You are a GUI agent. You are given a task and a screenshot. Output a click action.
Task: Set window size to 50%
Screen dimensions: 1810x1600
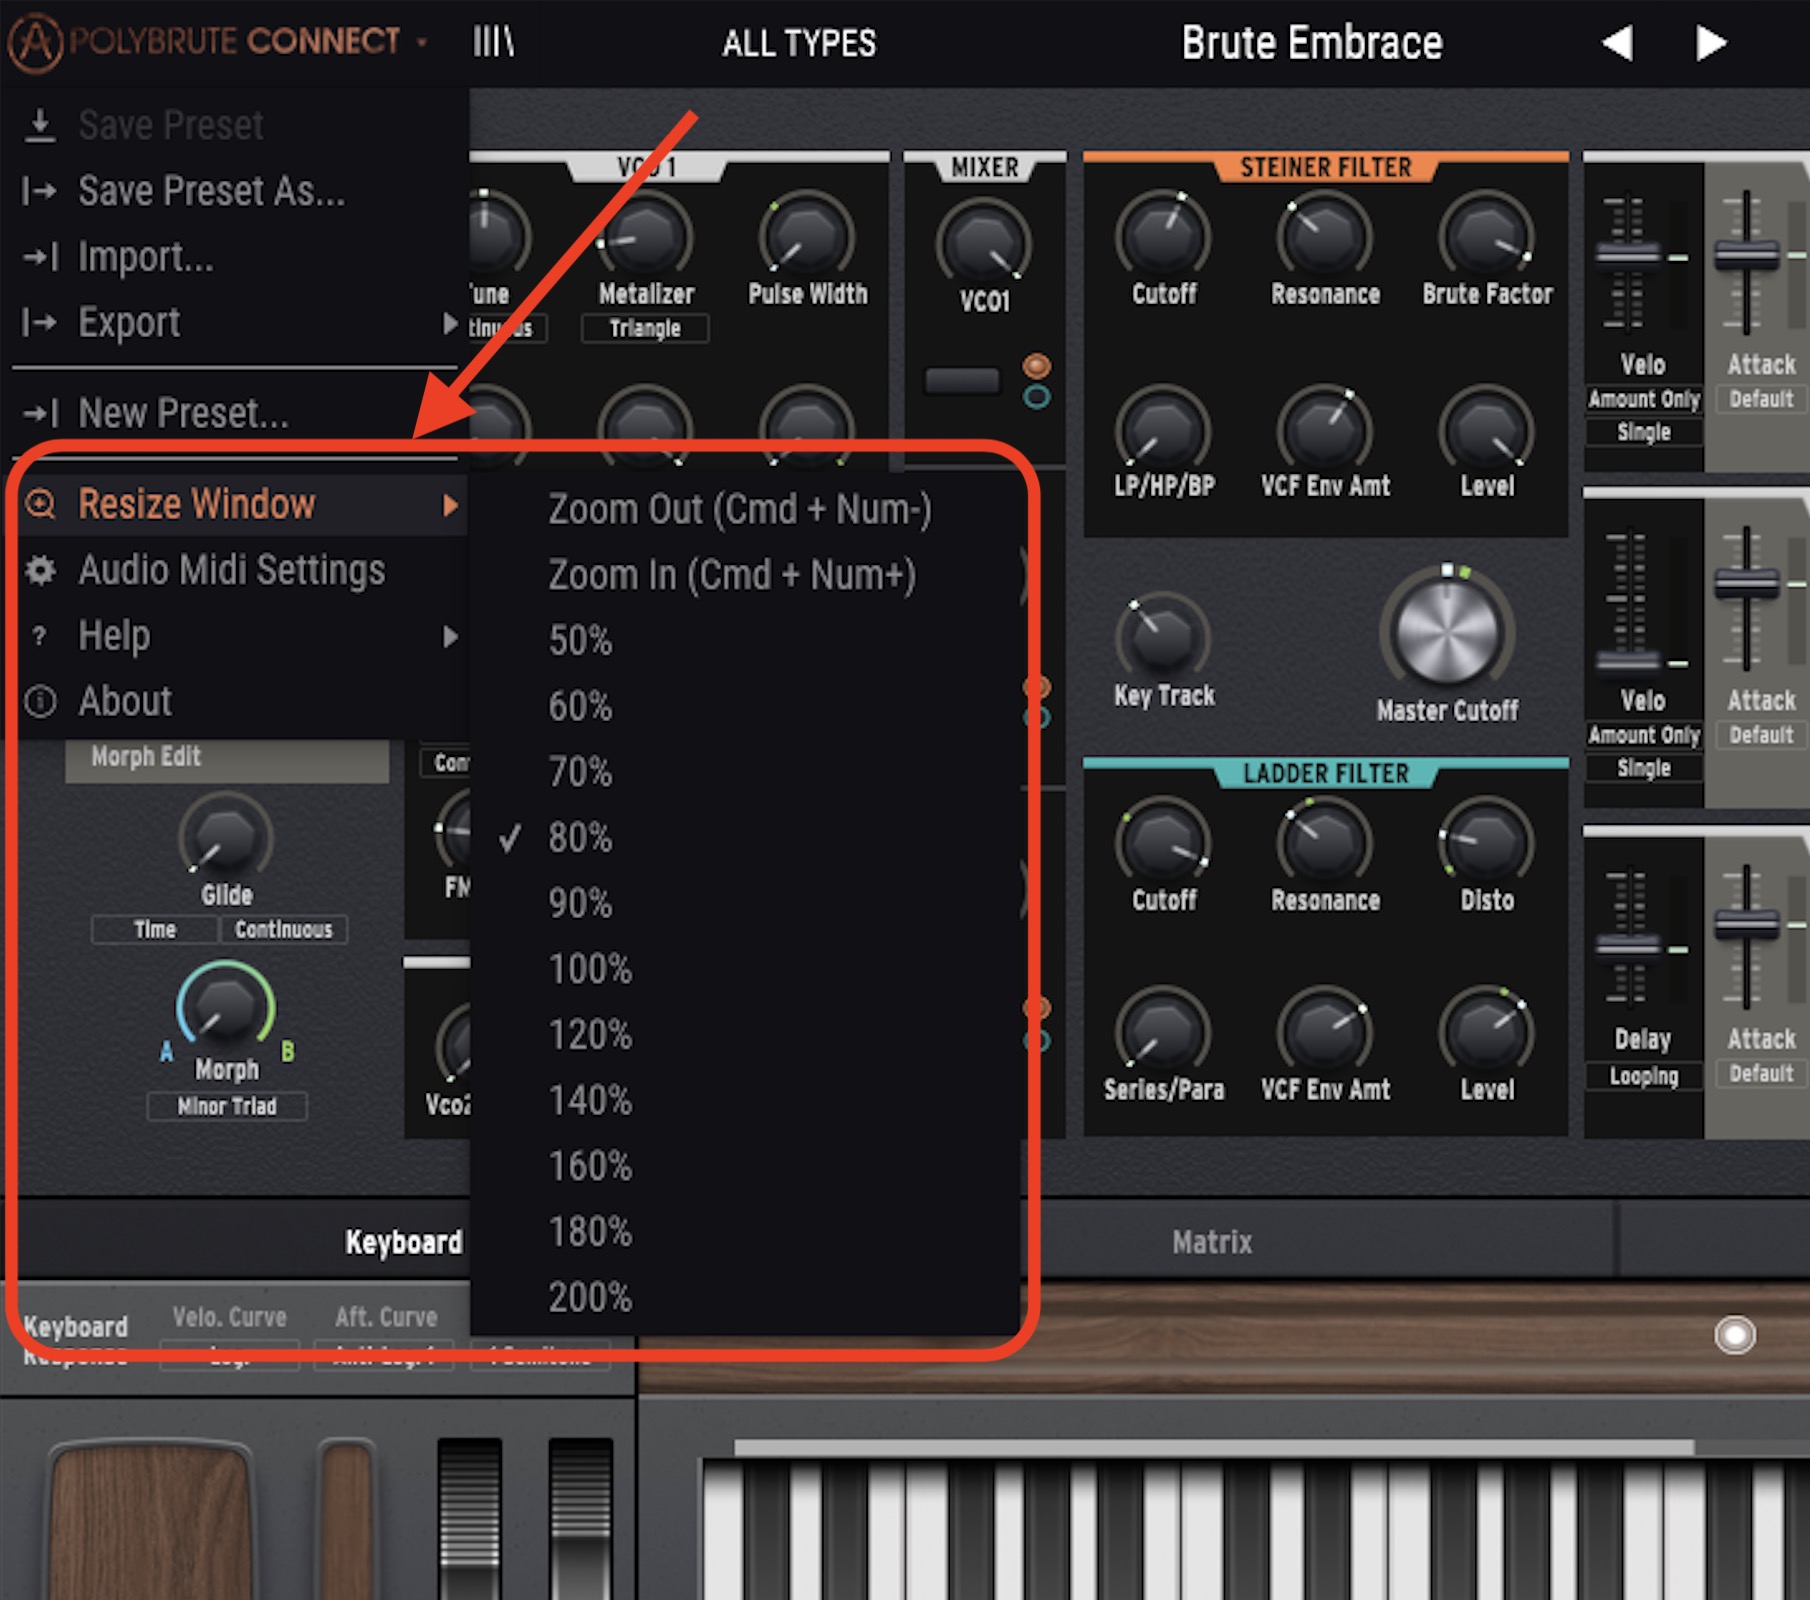click(745, 640)
